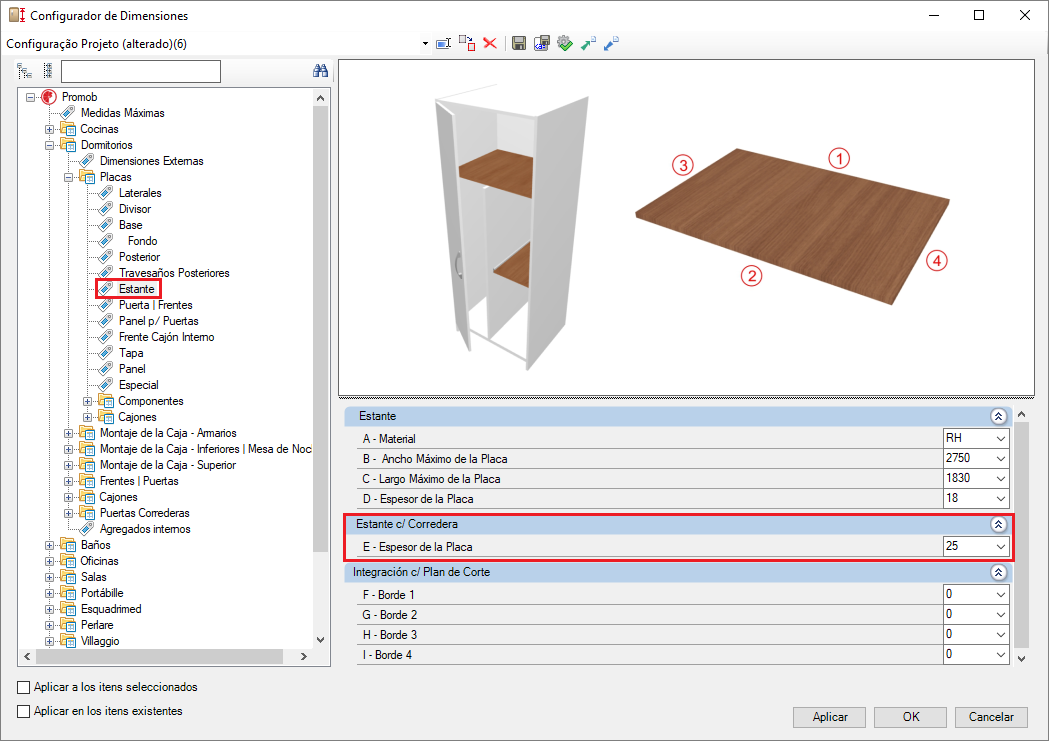Save configuration using the floppy disk icon
1049x741 pixels.
click(x=518, y=43)
